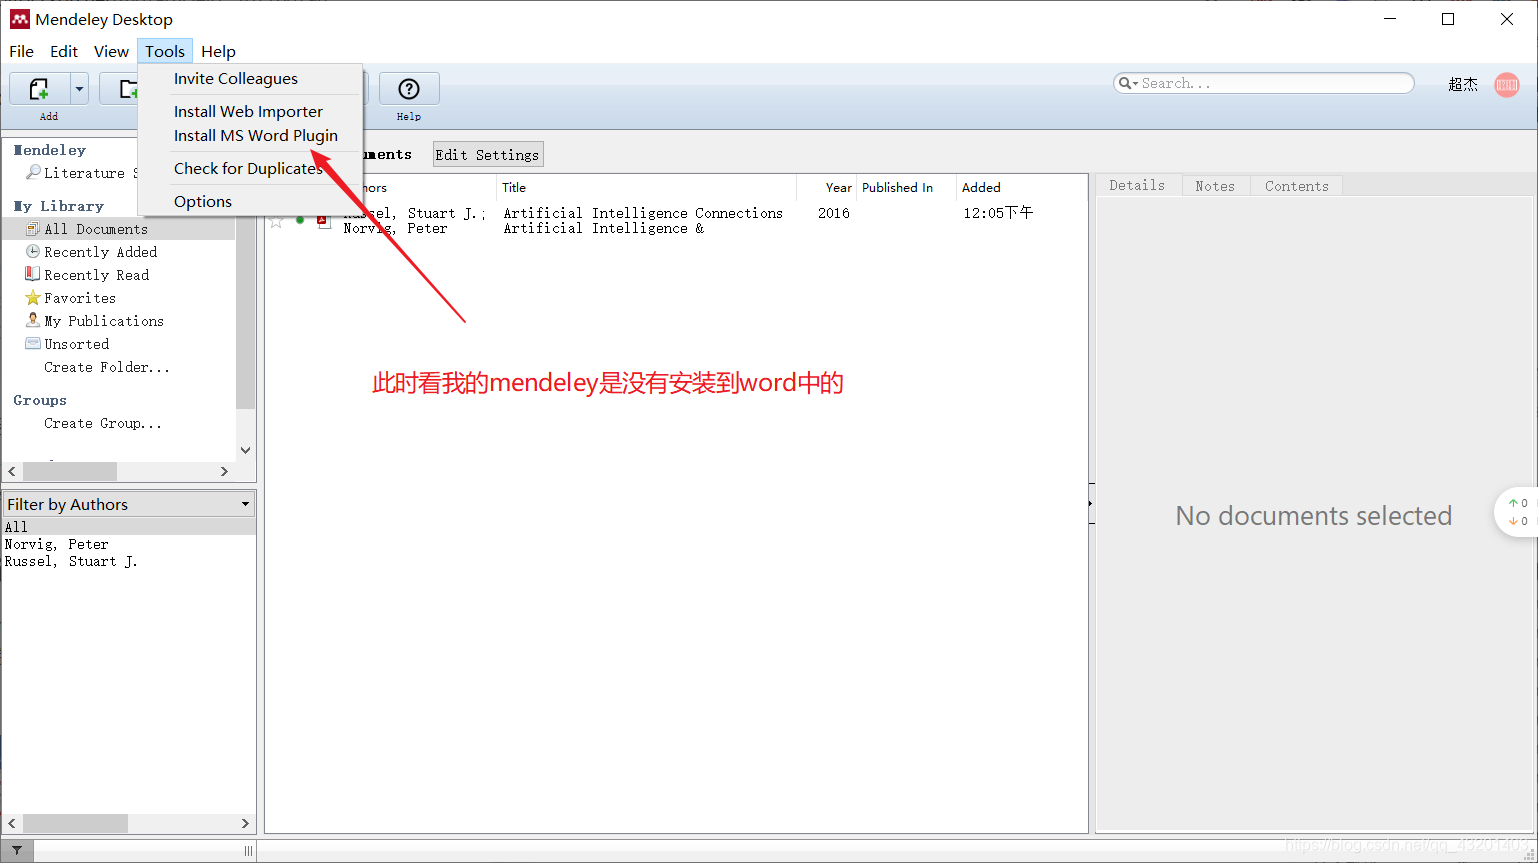1538x863 pixels.
Task: Click the Add document toolbar icon
Action: pyautogui.click(x=39, y=89)
